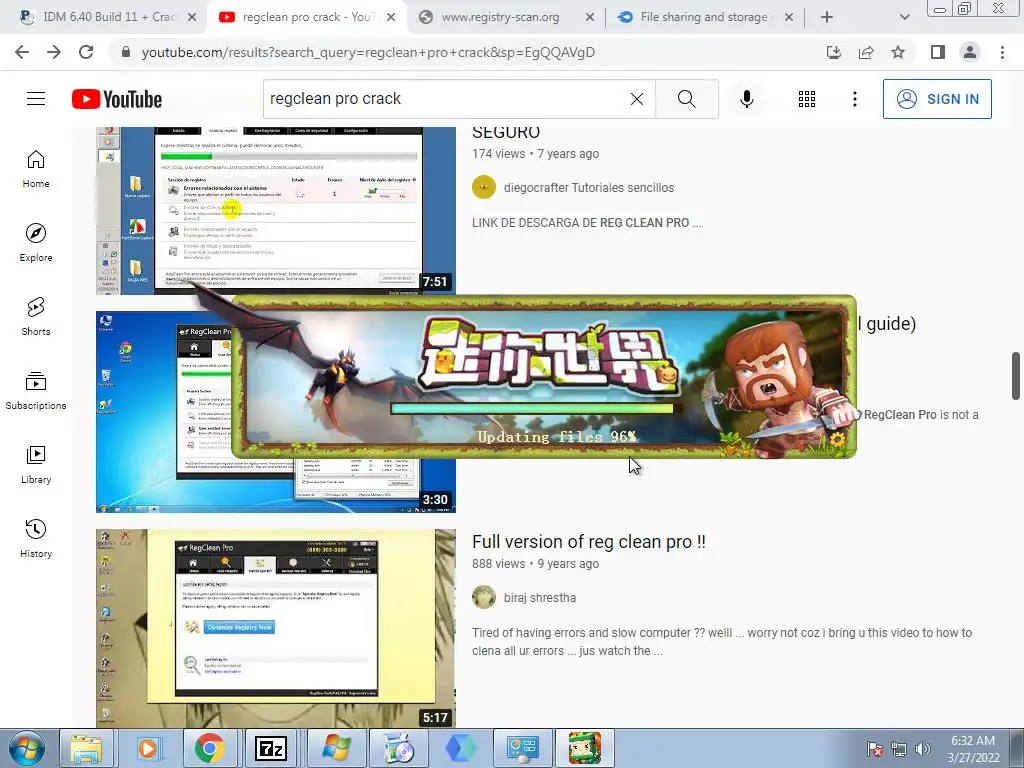Click the address bar URL

(368, 52)
